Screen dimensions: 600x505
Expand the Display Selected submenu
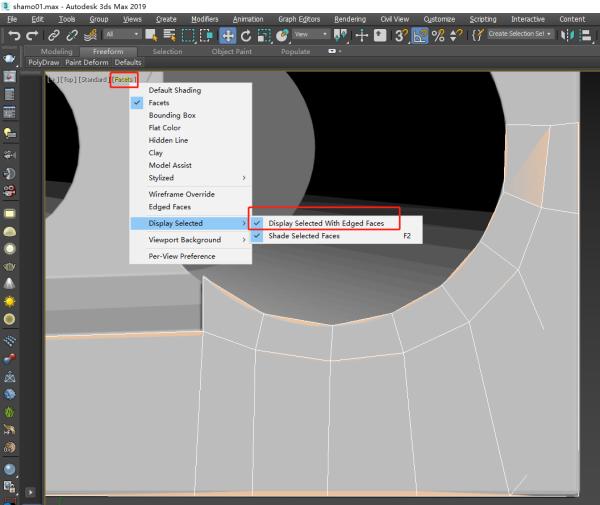coord(191,223)
